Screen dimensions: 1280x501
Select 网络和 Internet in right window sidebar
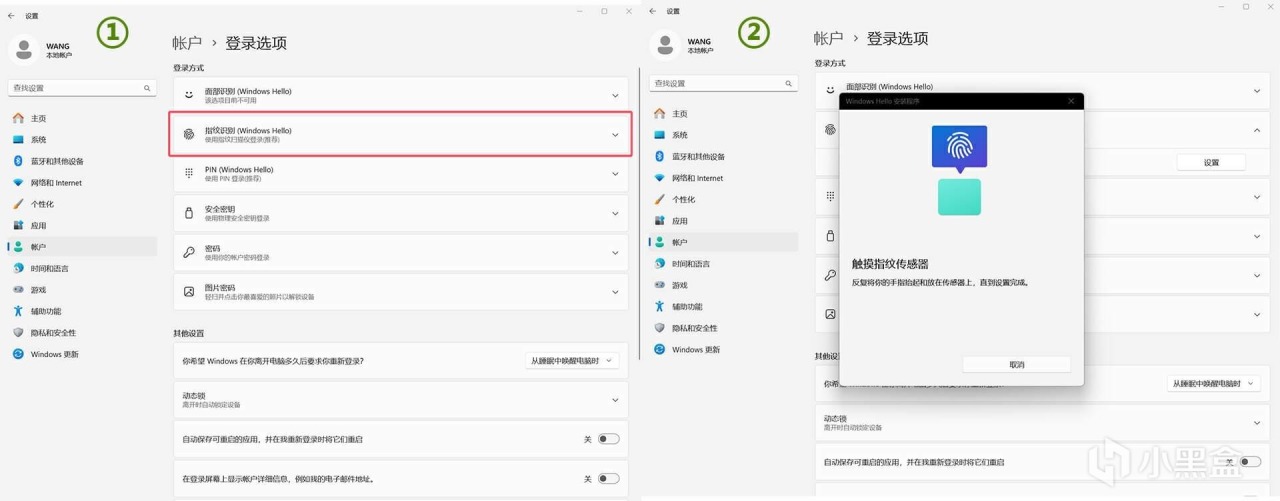tap(723, 178)
